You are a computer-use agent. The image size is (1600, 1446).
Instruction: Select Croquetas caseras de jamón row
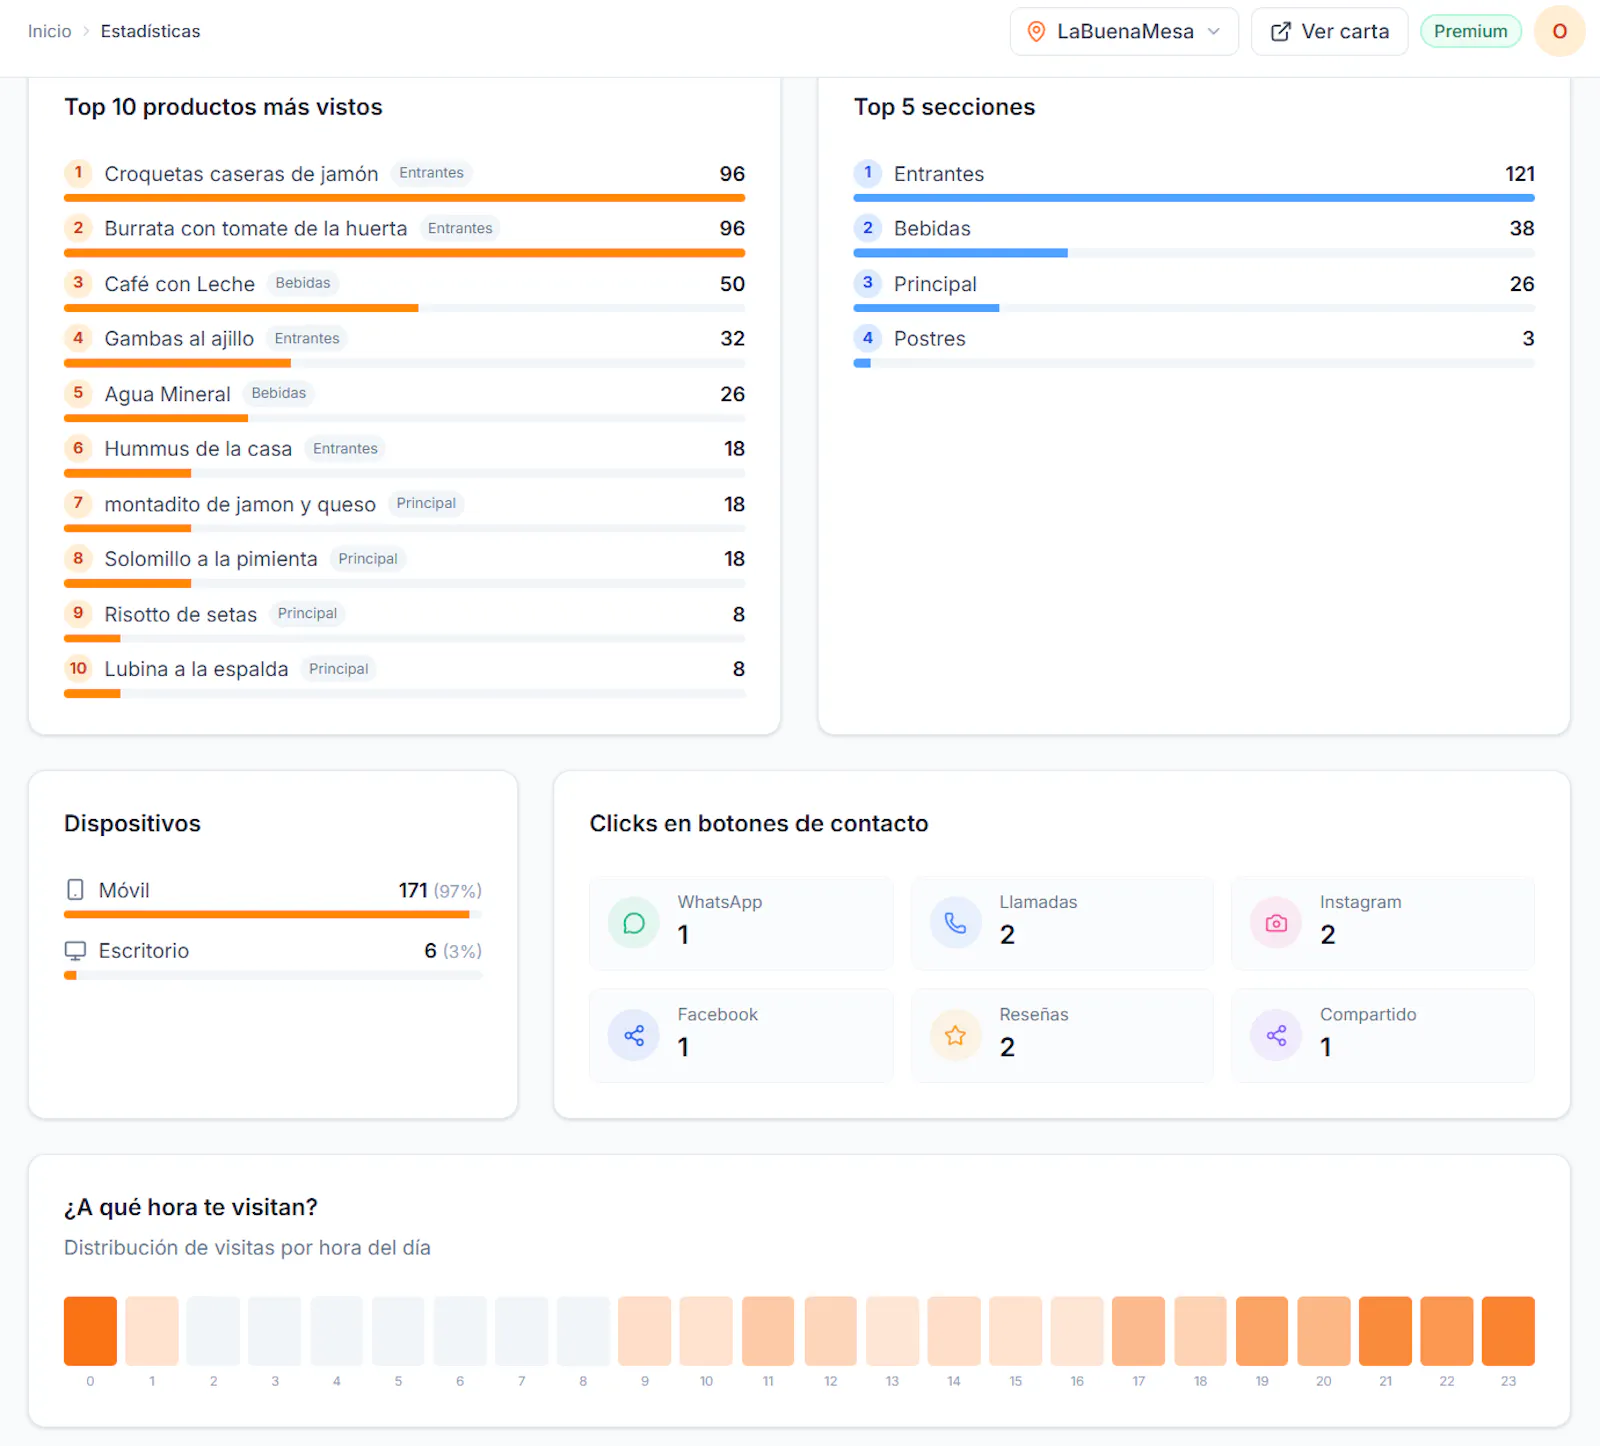404,180
